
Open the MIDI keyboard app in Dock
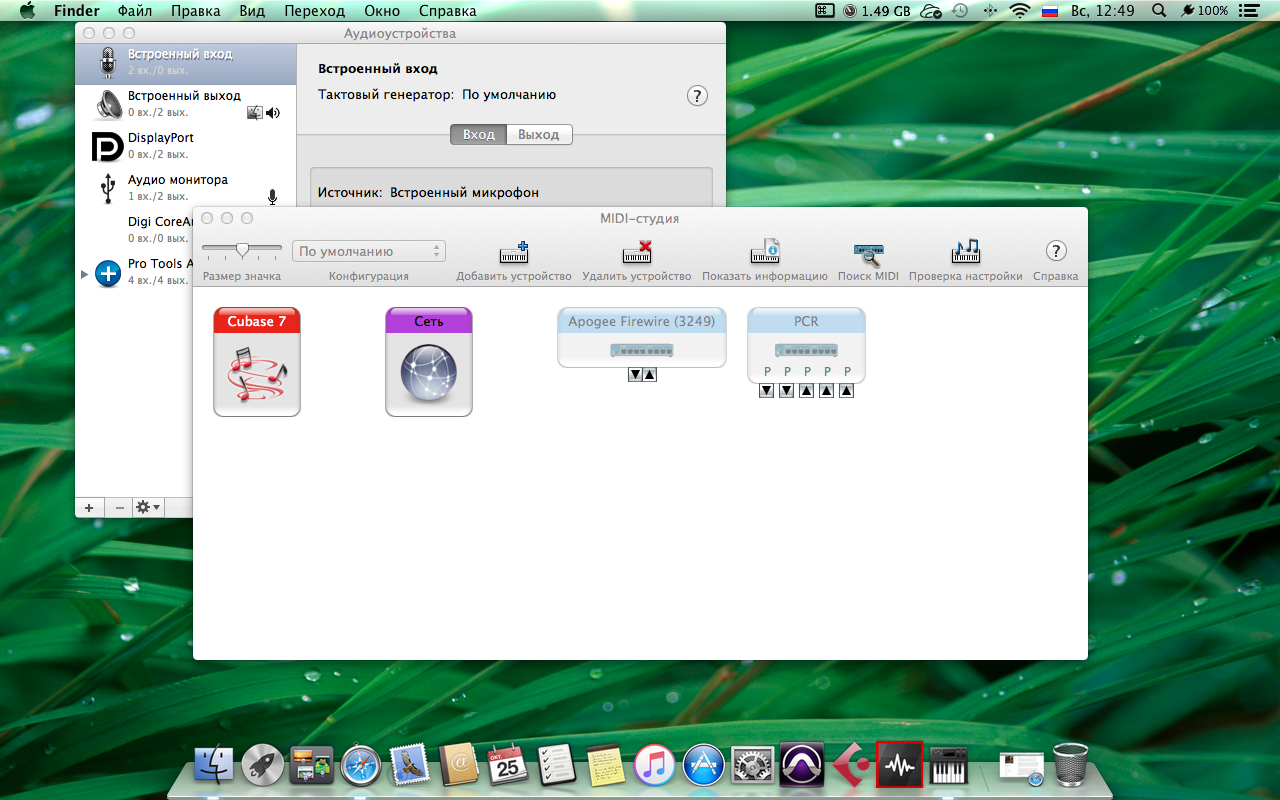click(x=948, y=765)
